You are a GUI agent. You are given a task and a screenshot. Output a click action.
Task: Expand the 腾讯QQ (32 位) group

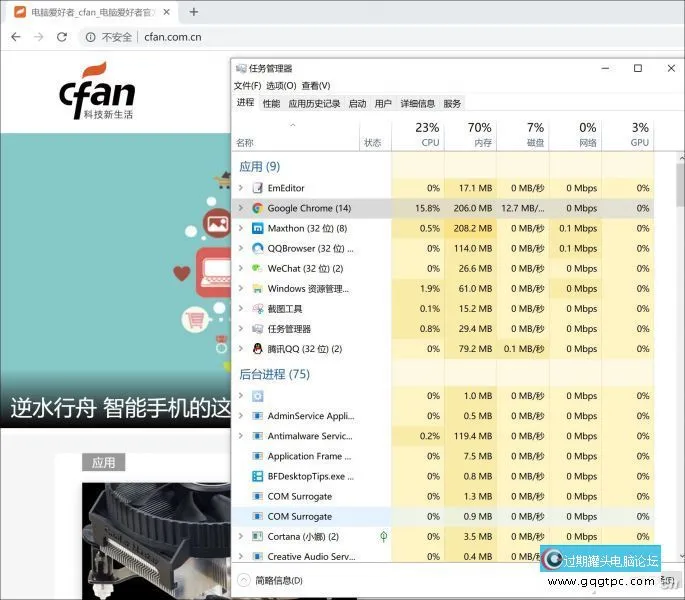tap(241, 349)
